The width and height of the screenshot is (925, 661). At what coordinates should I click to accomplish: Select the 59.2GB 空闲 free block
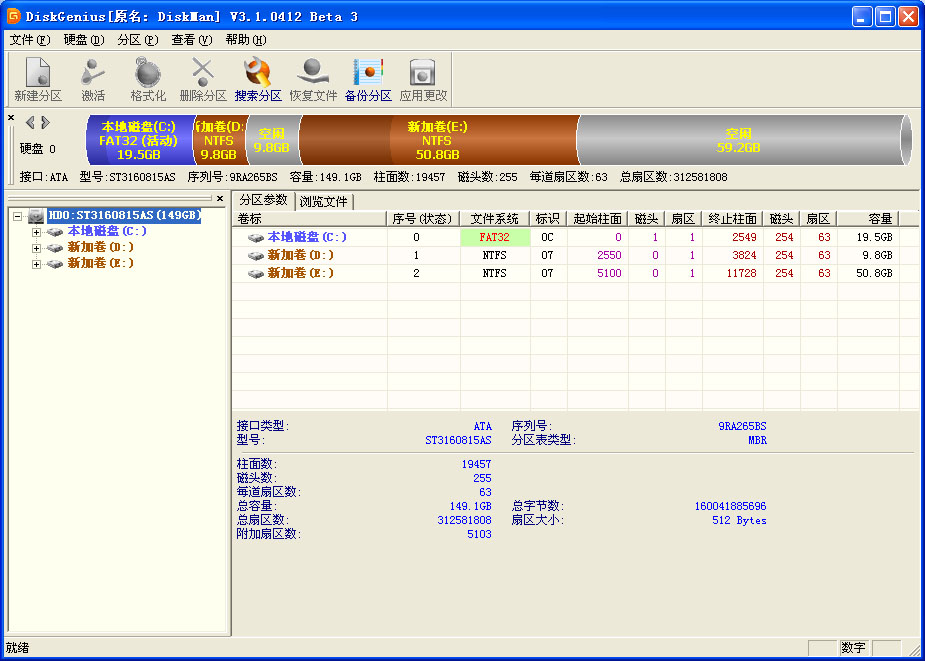coord(742,140)
